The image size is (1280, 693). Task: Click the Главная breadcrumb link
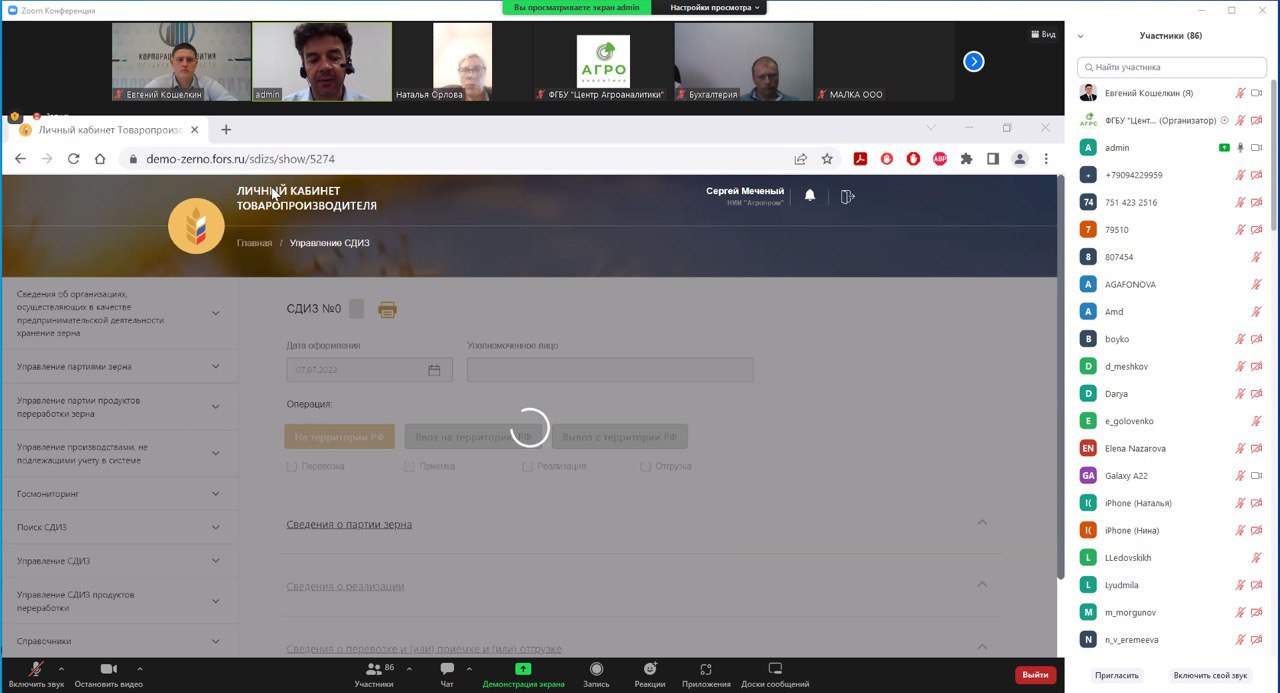[x=254, y=243]
